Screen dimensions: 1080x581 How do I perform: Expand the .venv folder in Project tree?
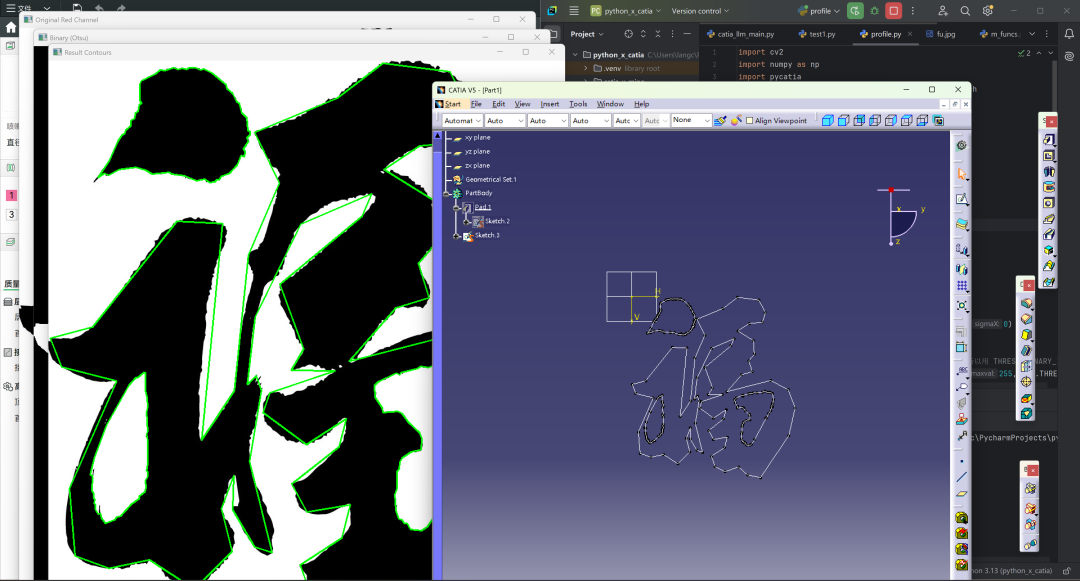click(x=585, y=68)
